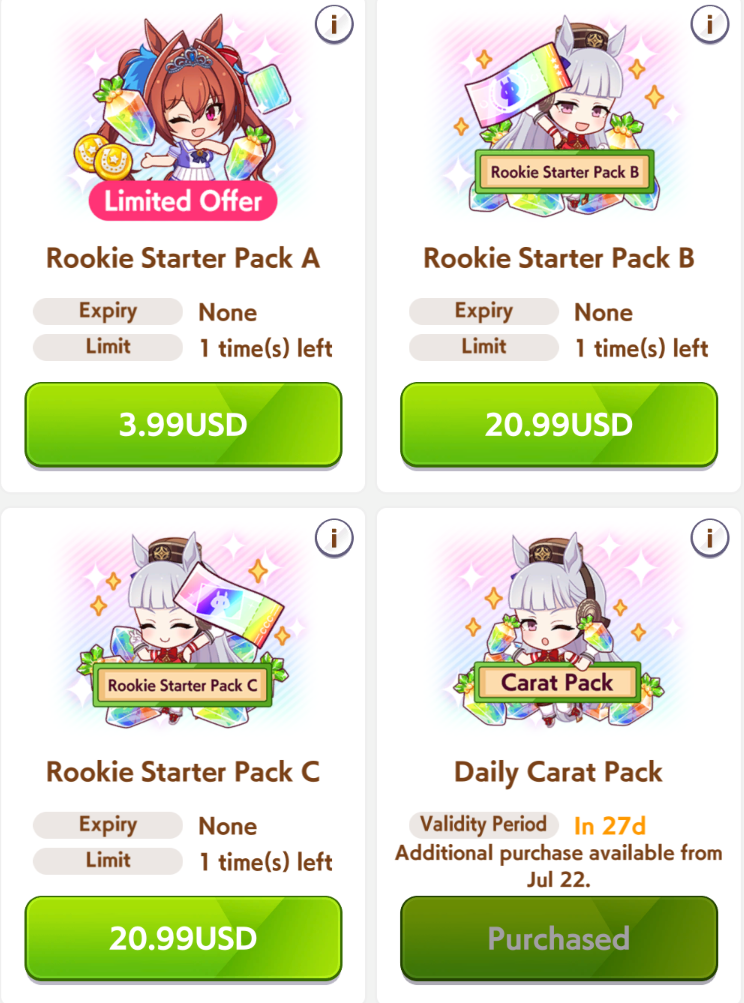
Task: Buy Rookie Starter Pack B for 20.99USD
Action: (x=558, y=425)
